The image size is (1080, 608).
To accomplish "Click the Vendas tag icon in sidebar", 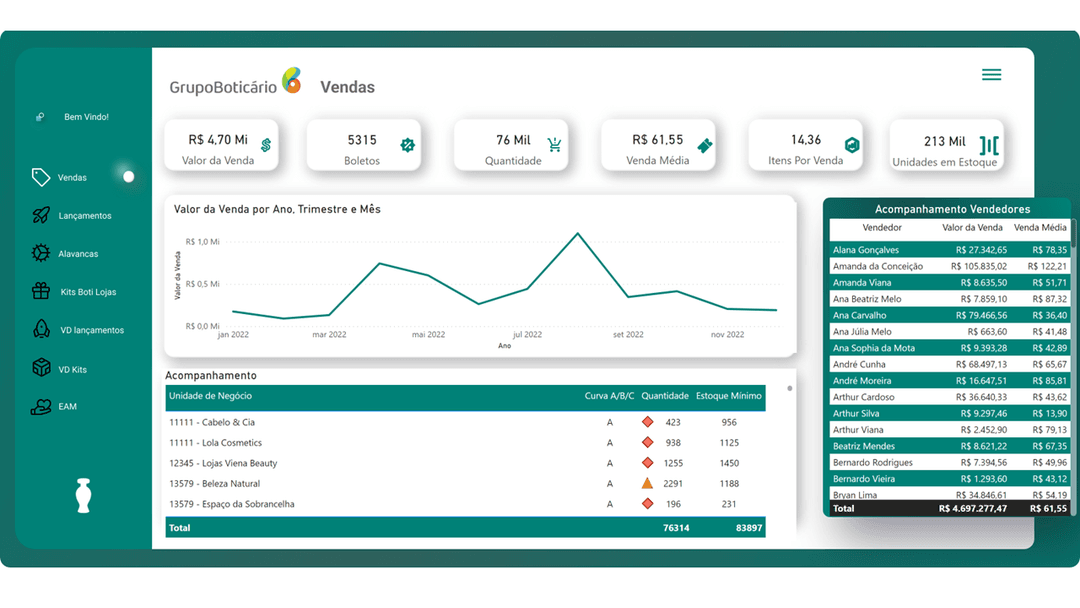I will coord(41,177).
